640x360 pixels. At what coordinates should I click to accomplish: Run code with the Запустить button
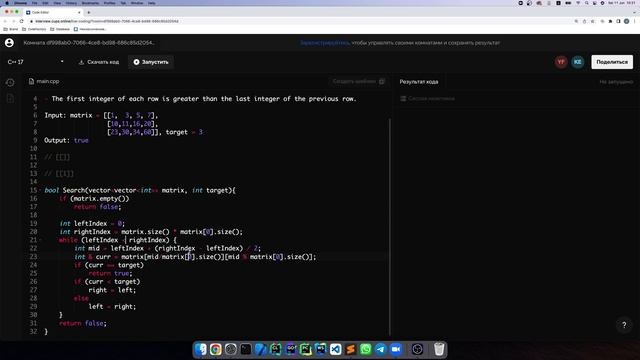click(x=151, y=62)
